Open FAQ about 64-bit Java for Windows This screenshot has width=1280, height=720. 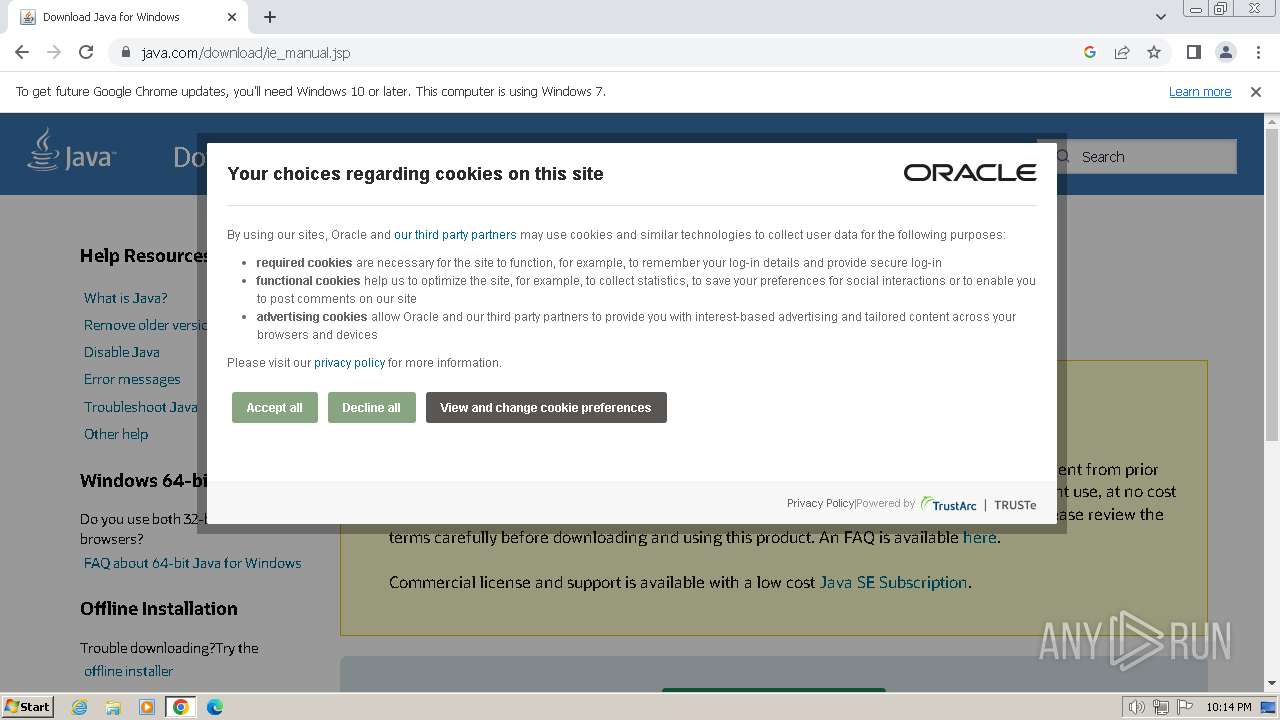(x=192, y=563)
